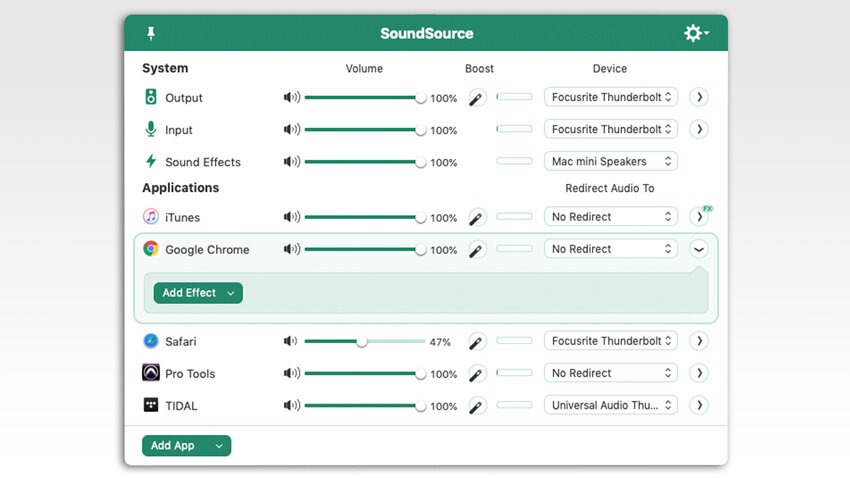The image size is (850, 478).
Task: Click the Add Effect button
Action: point(198,293)
